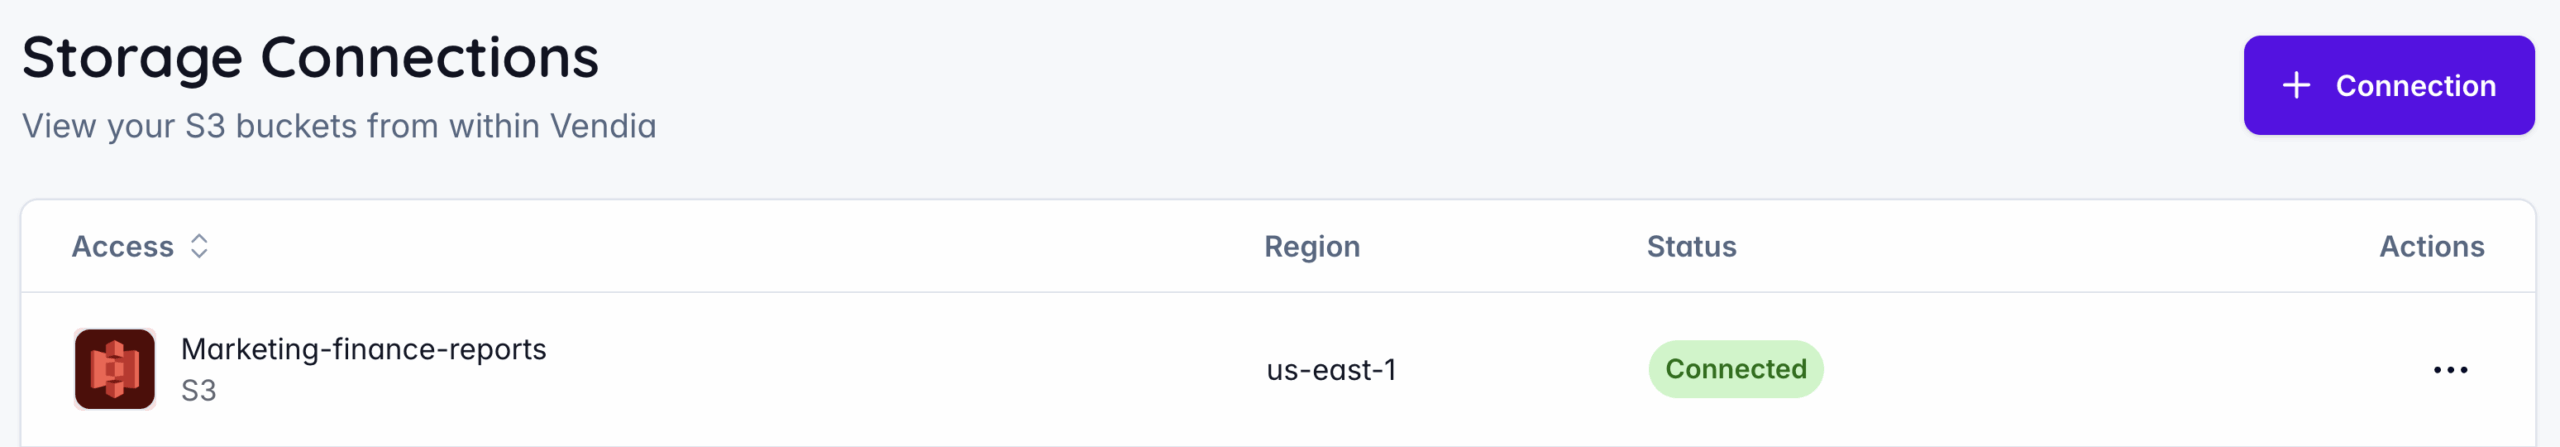This screenshot has height=447, width=2560.
Task: Toggle sort arrows beside Access header
Action: (x=199, y=246)
